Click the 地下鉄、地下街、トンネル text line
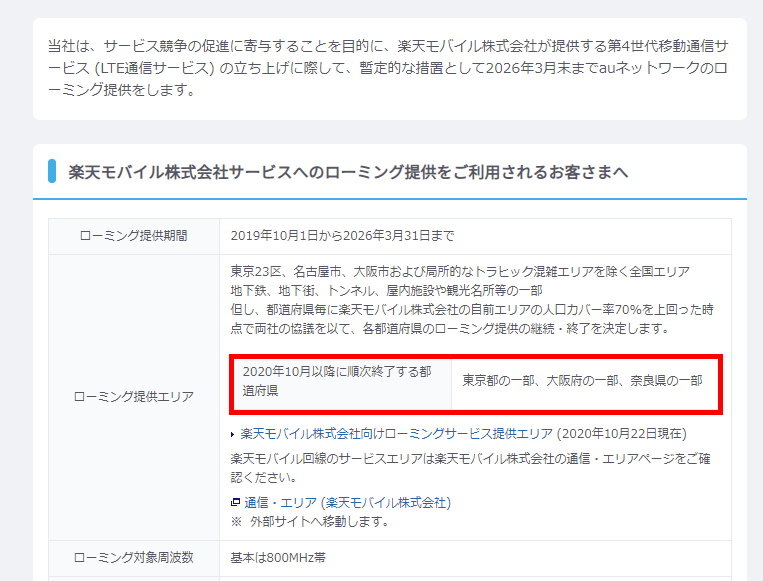This screenshot has height=581, width=763. coord(386,291)
